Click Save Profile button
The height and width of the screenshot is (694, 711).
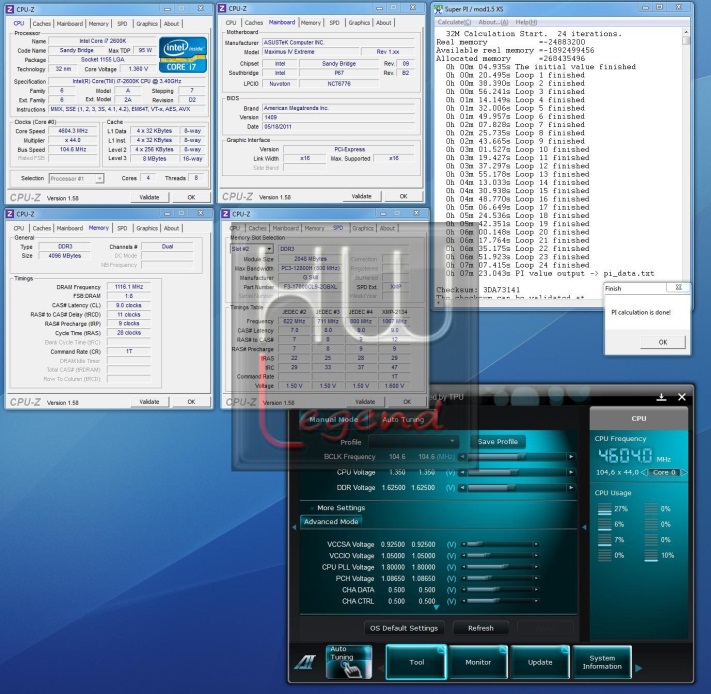coord(497,442)
